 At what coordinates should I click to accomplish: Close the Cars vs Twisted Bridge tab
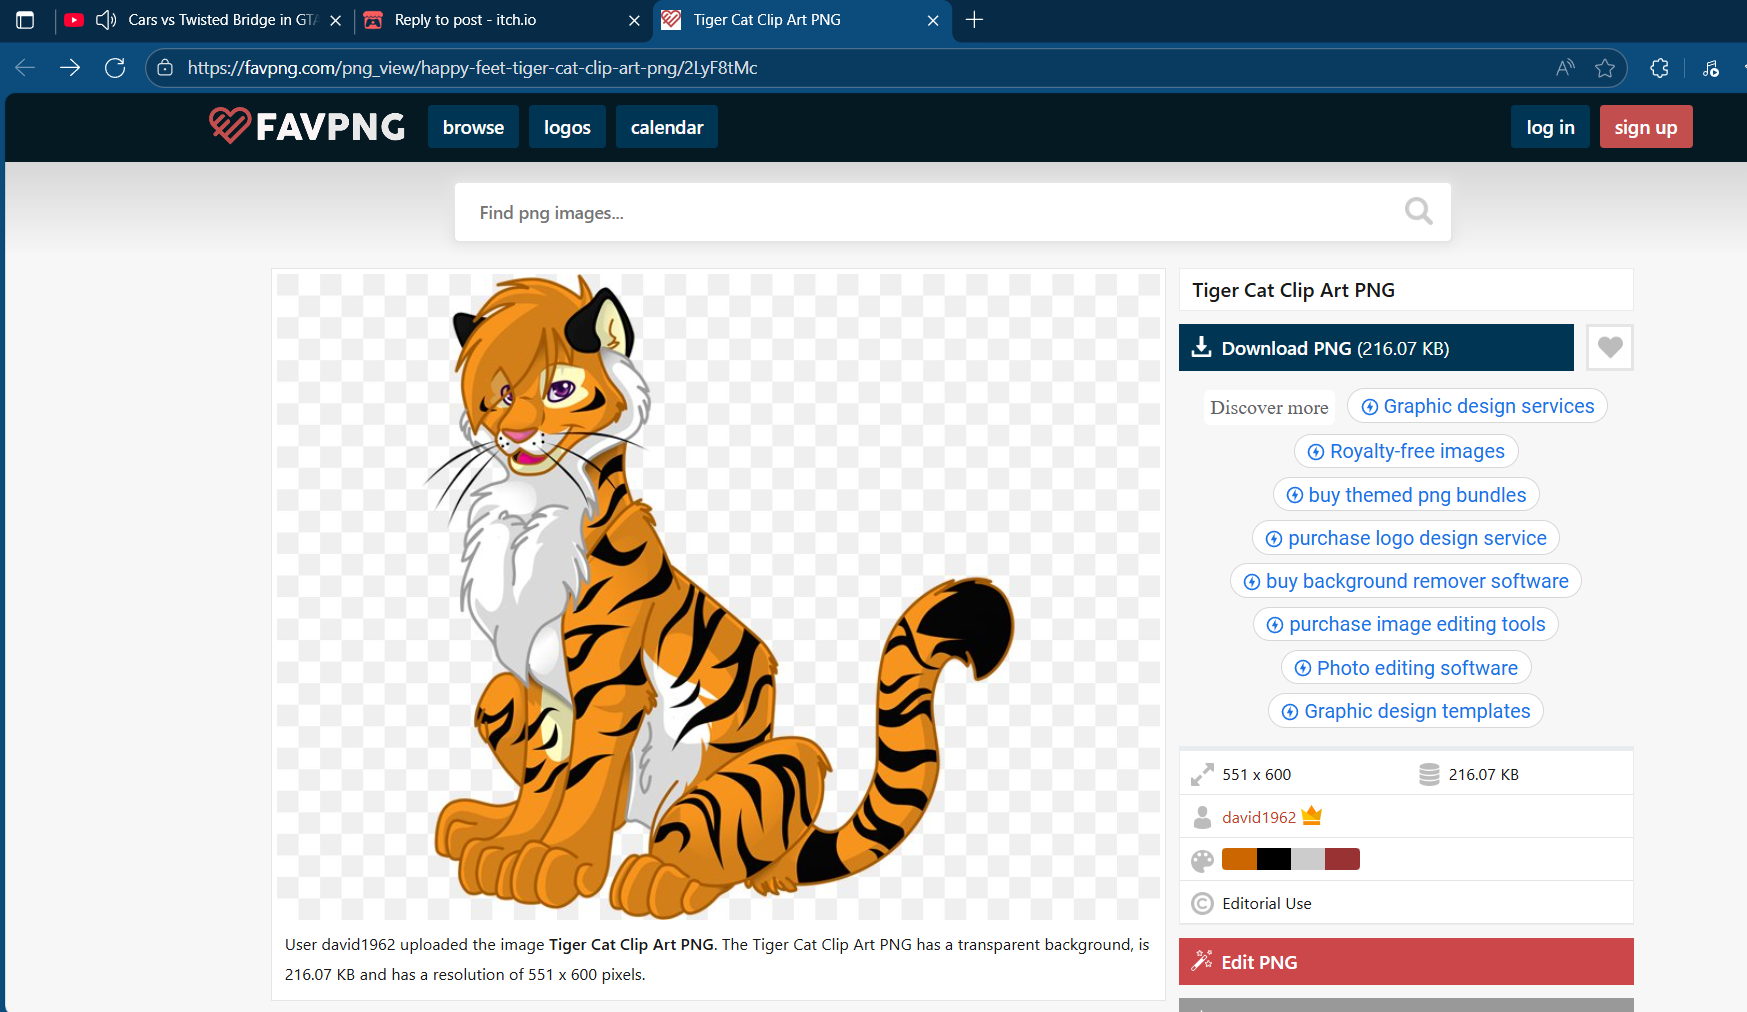point(336,20)
